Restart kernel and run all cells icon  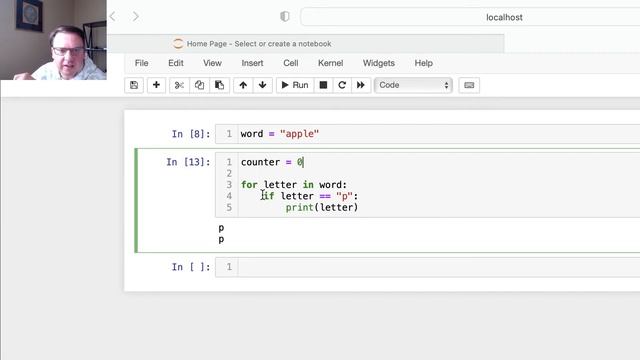[x=361, y=85]
